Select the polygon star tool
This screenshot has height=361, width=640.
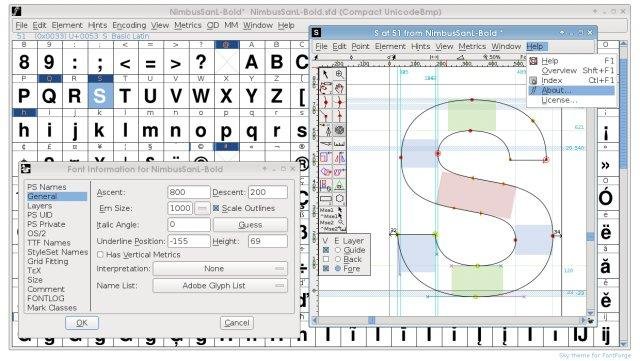pyautogui.click(x=339, y=199)
